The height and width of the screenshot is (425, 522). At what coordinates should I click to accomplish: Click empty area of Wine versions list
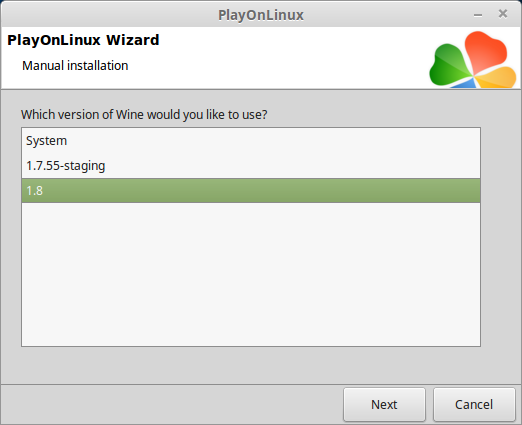(251, 274)
